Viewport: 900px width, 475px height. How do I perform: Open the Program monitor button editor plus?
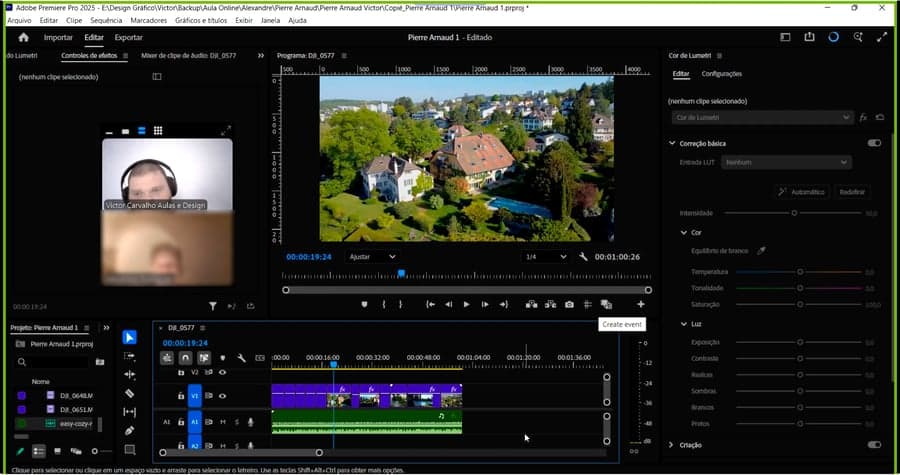point(641,304)
